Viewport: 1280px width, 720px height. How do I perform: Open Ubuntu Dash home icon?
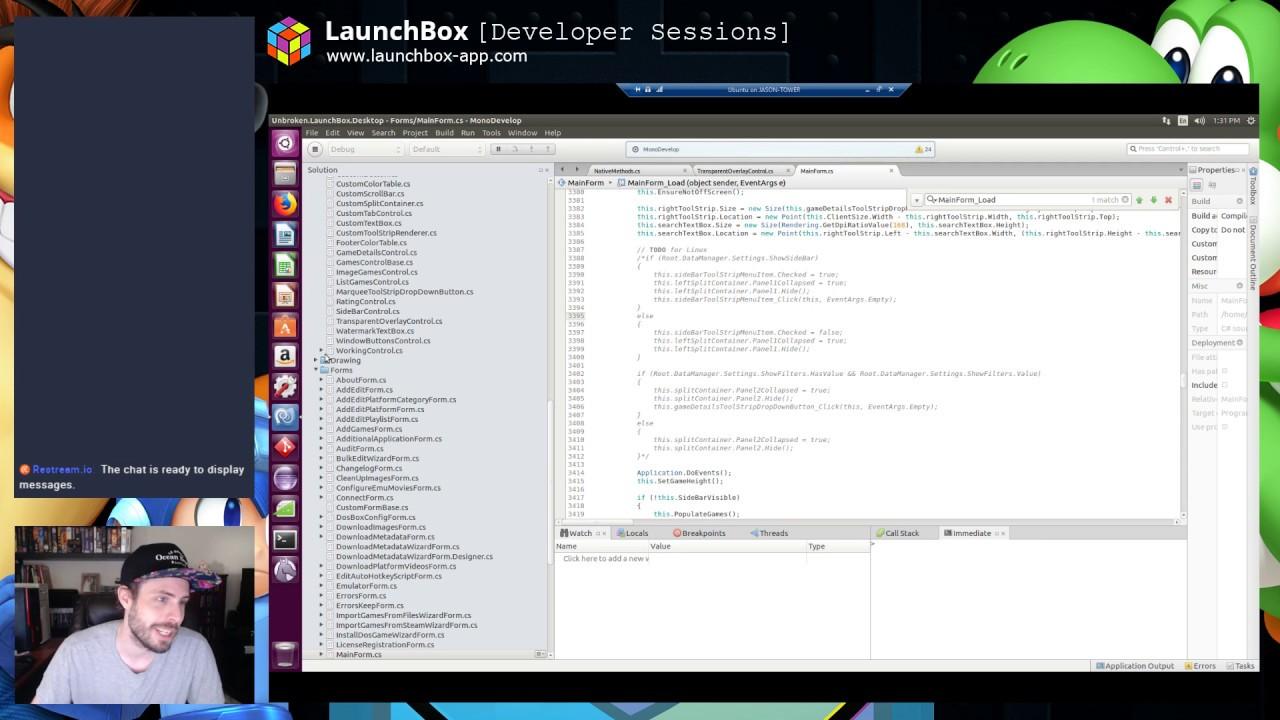(x=285, y=143)
